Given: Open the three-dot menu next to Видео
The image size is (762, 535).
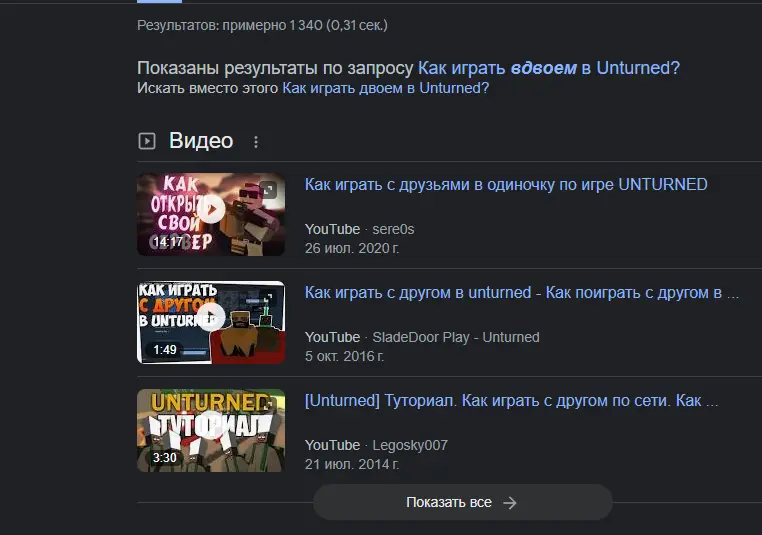Looking at the screenshot, I should pyautogui.click(x=256, y=142).
